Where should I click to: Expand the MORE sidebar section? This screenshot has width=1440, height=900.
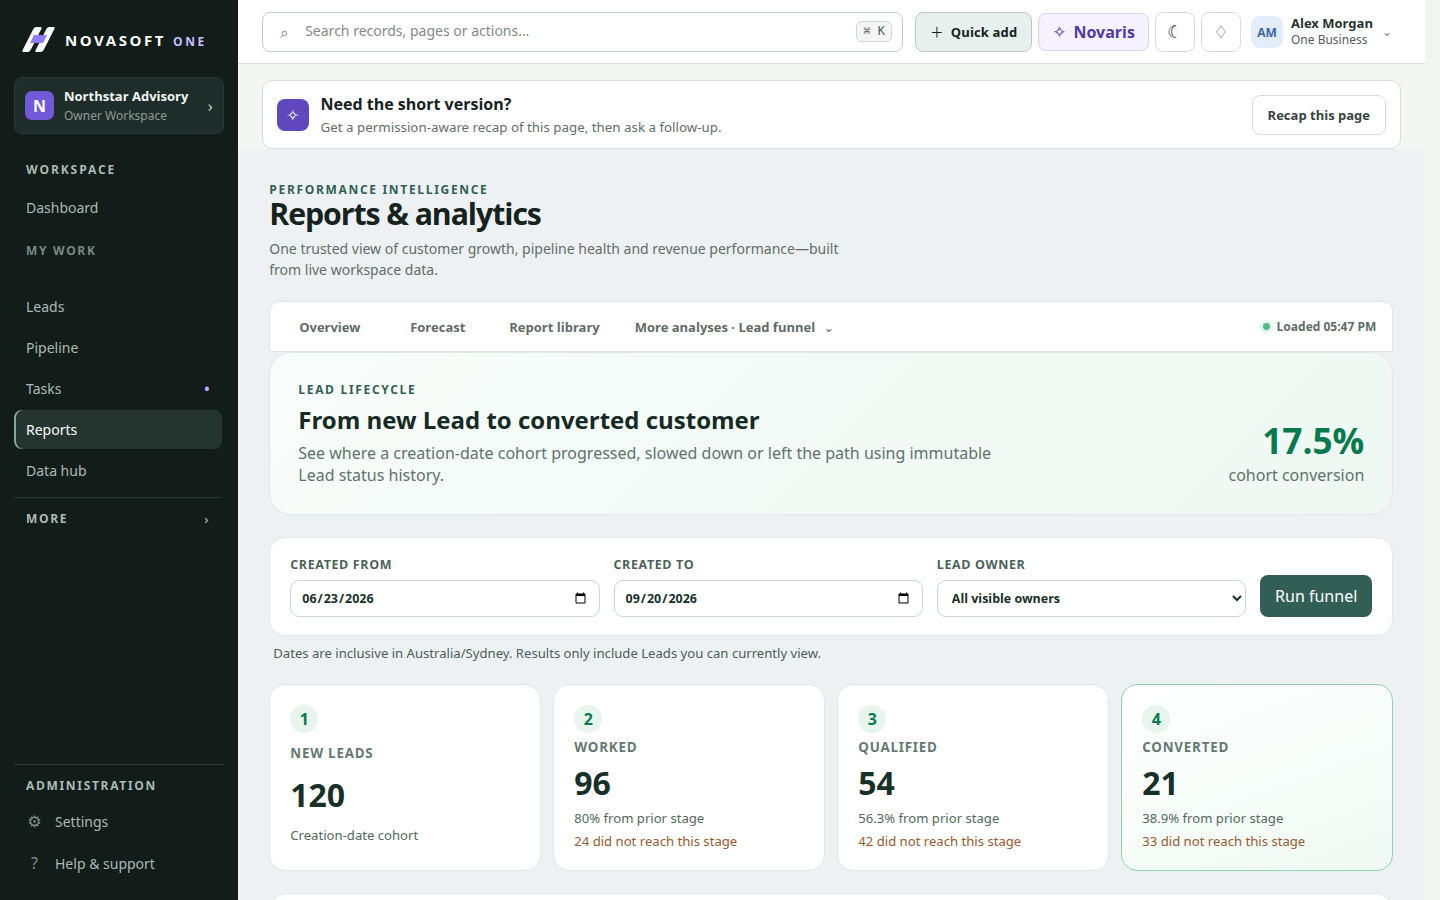pyautogui.click(x=118, y=519)
